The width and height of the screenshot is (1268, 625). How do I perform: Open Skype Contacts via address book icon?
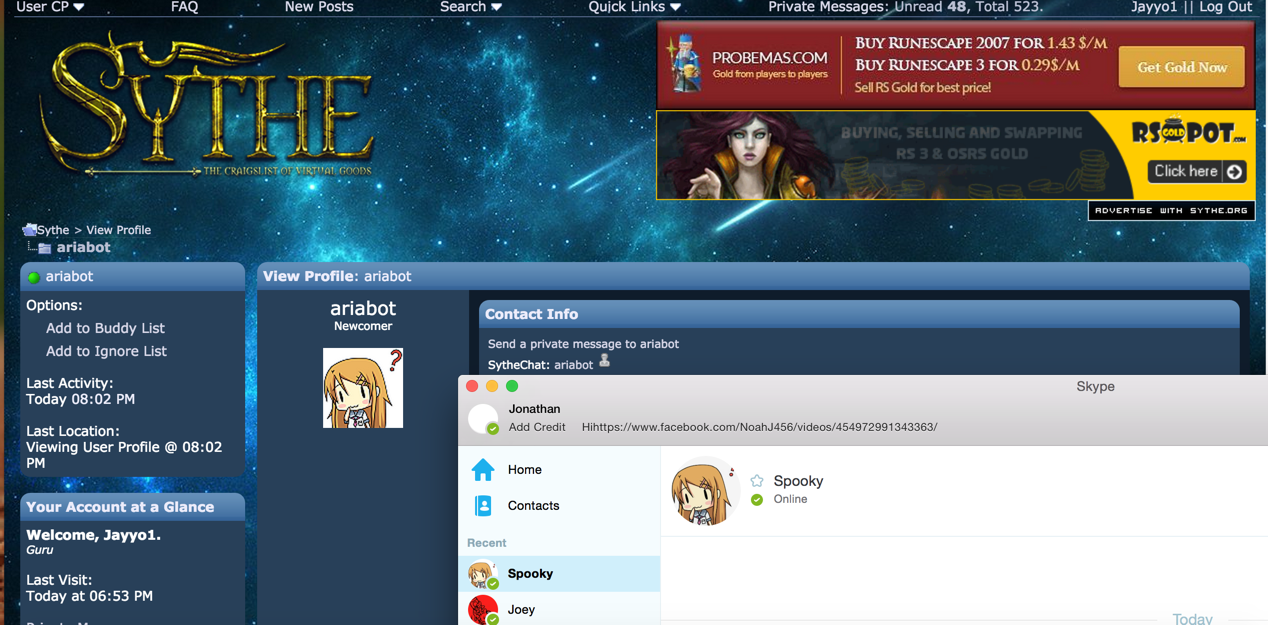coord(483,506)
